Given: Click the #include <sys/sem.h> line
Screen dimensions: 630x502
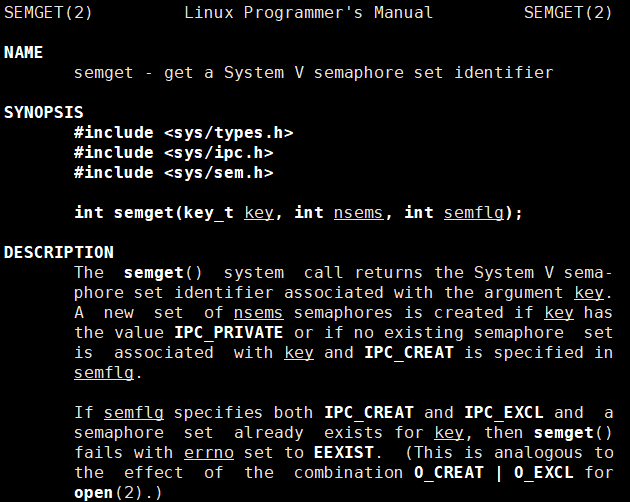Looking at the screenshot, I should pyautogui.click(x=174, y=173).
